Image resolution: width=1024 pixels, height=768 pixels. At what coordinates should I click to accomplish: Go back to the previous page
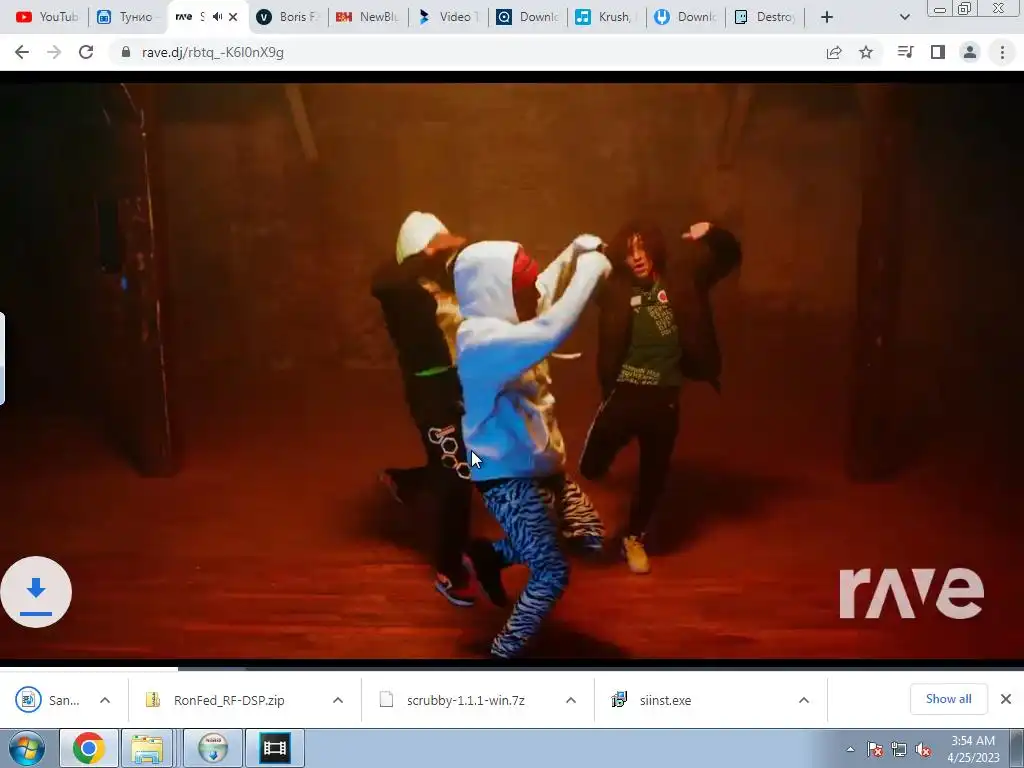tap(22, 52)
